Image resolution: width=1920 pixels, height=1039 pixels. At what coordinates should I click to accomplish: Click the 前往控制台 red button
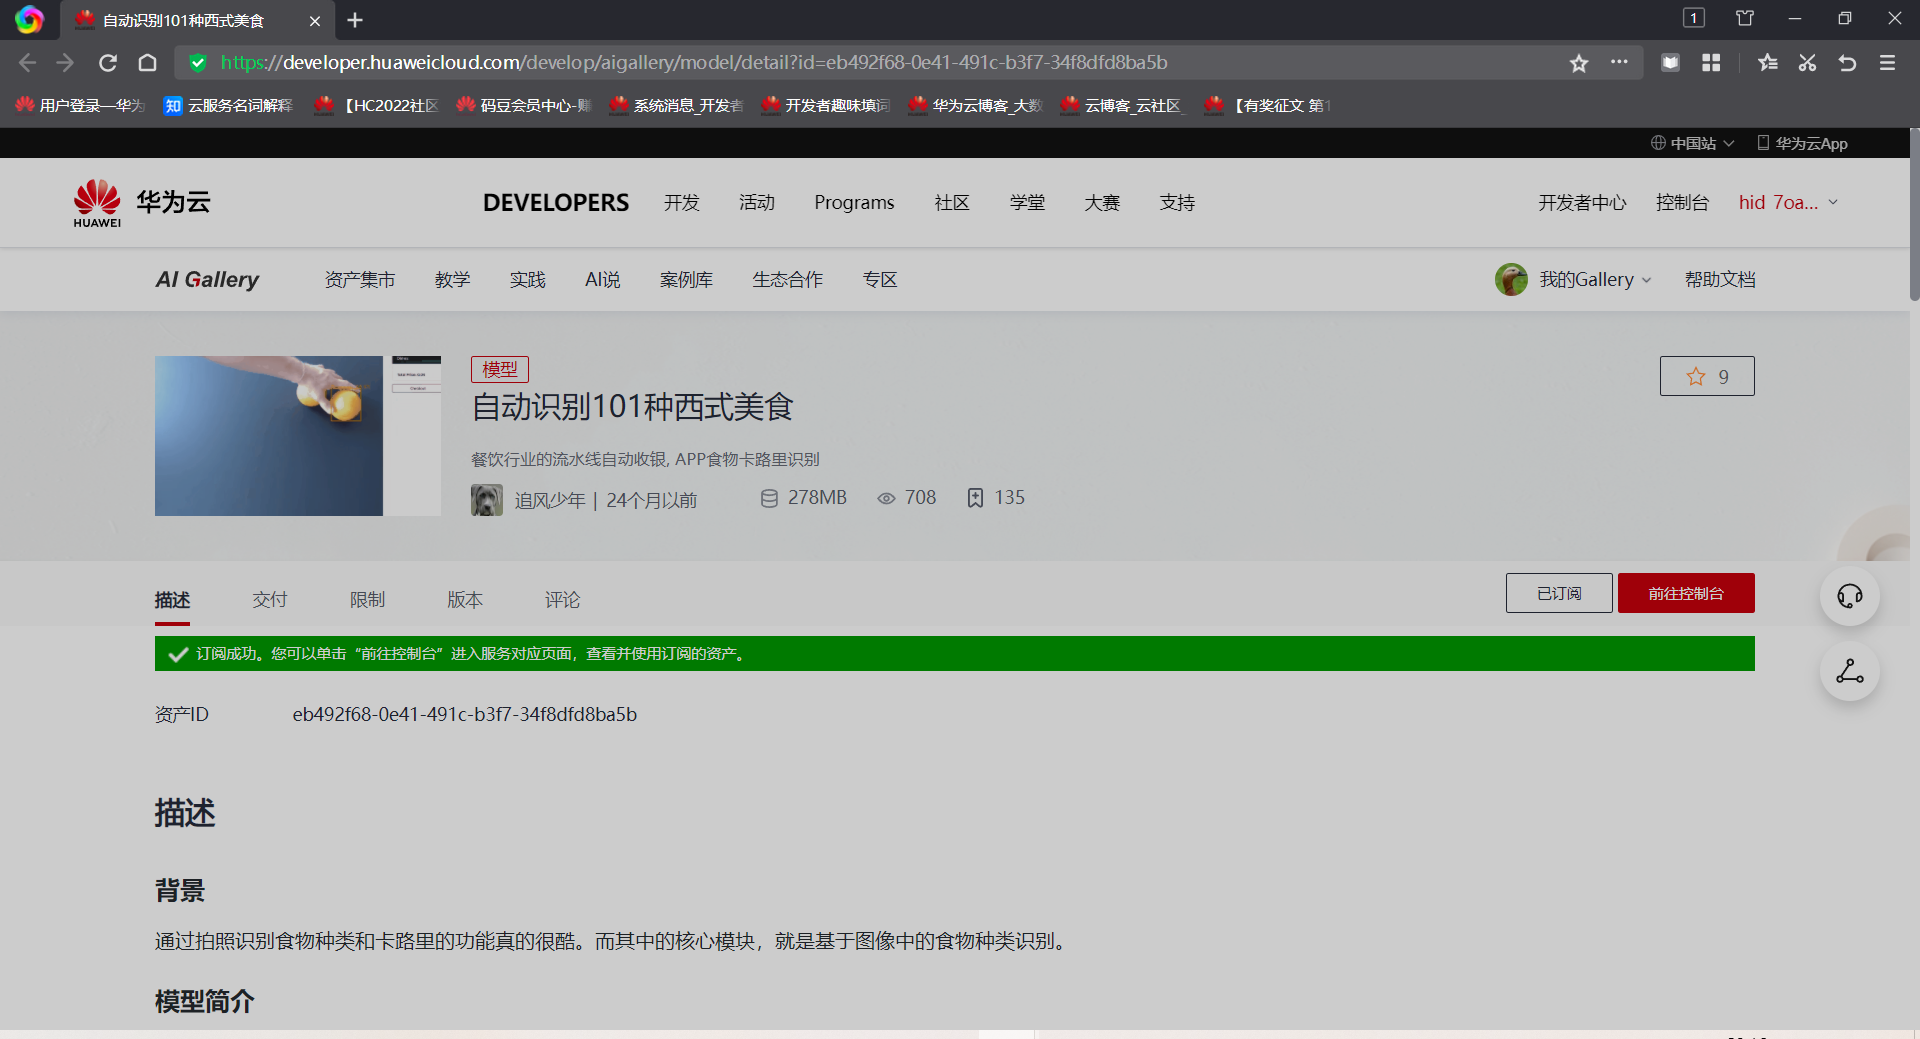coord(1686,593)
